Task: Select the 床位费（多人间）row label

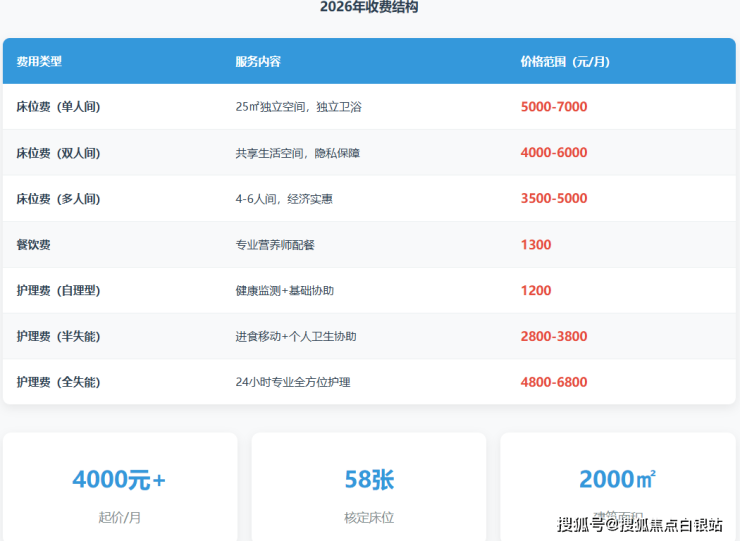Action: (x=58, y=199)
